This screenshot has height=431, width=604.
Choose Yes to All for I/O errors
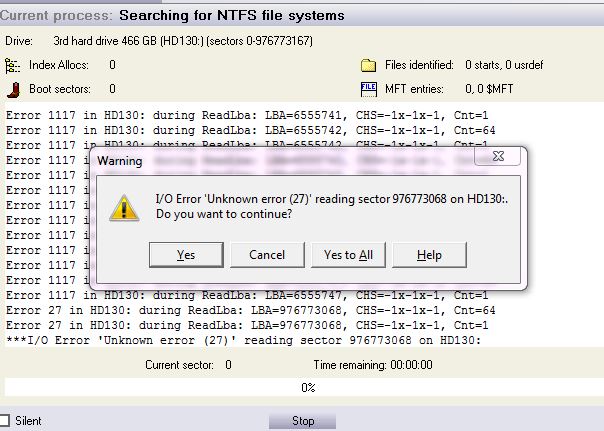348,255
